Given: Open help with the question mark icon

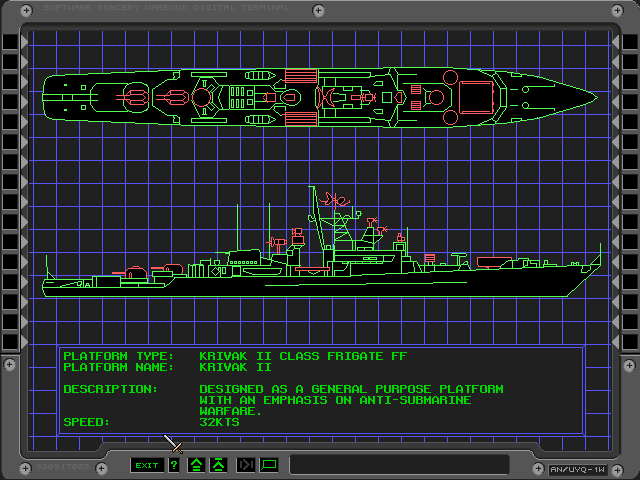Looking at the screenshot, I should click(174, 465).
